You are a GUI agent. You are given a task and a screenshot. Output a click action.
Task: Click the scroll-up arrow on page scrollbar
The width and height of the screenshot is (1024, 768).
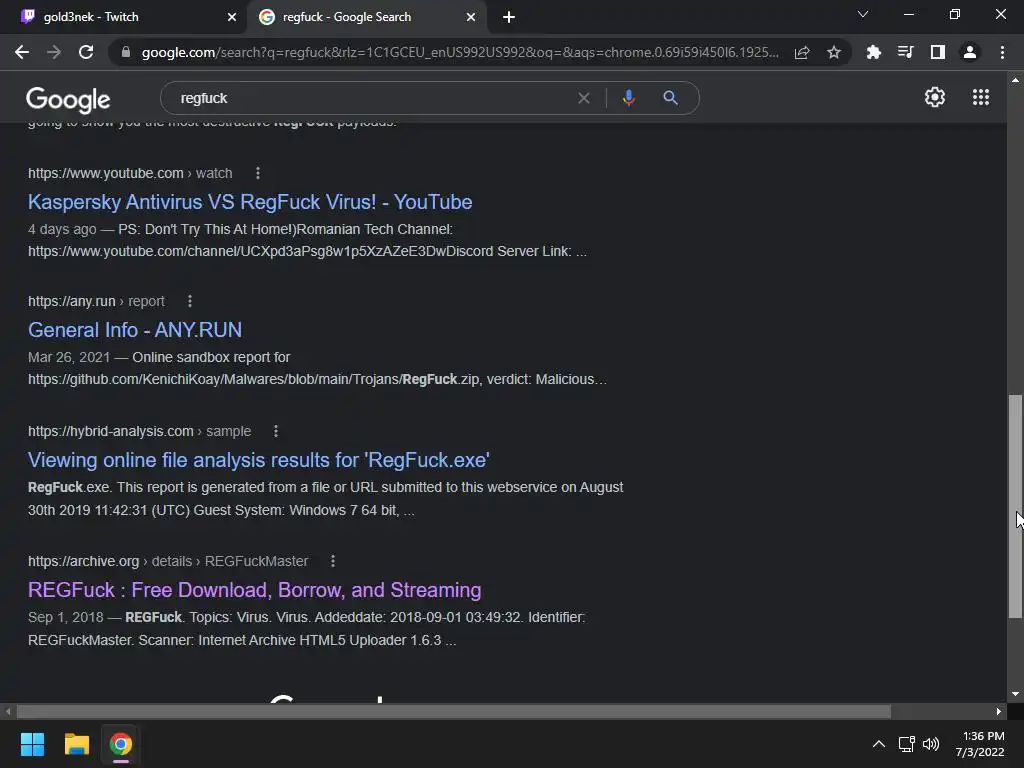pyautogui.click(x=1015, y=80)
